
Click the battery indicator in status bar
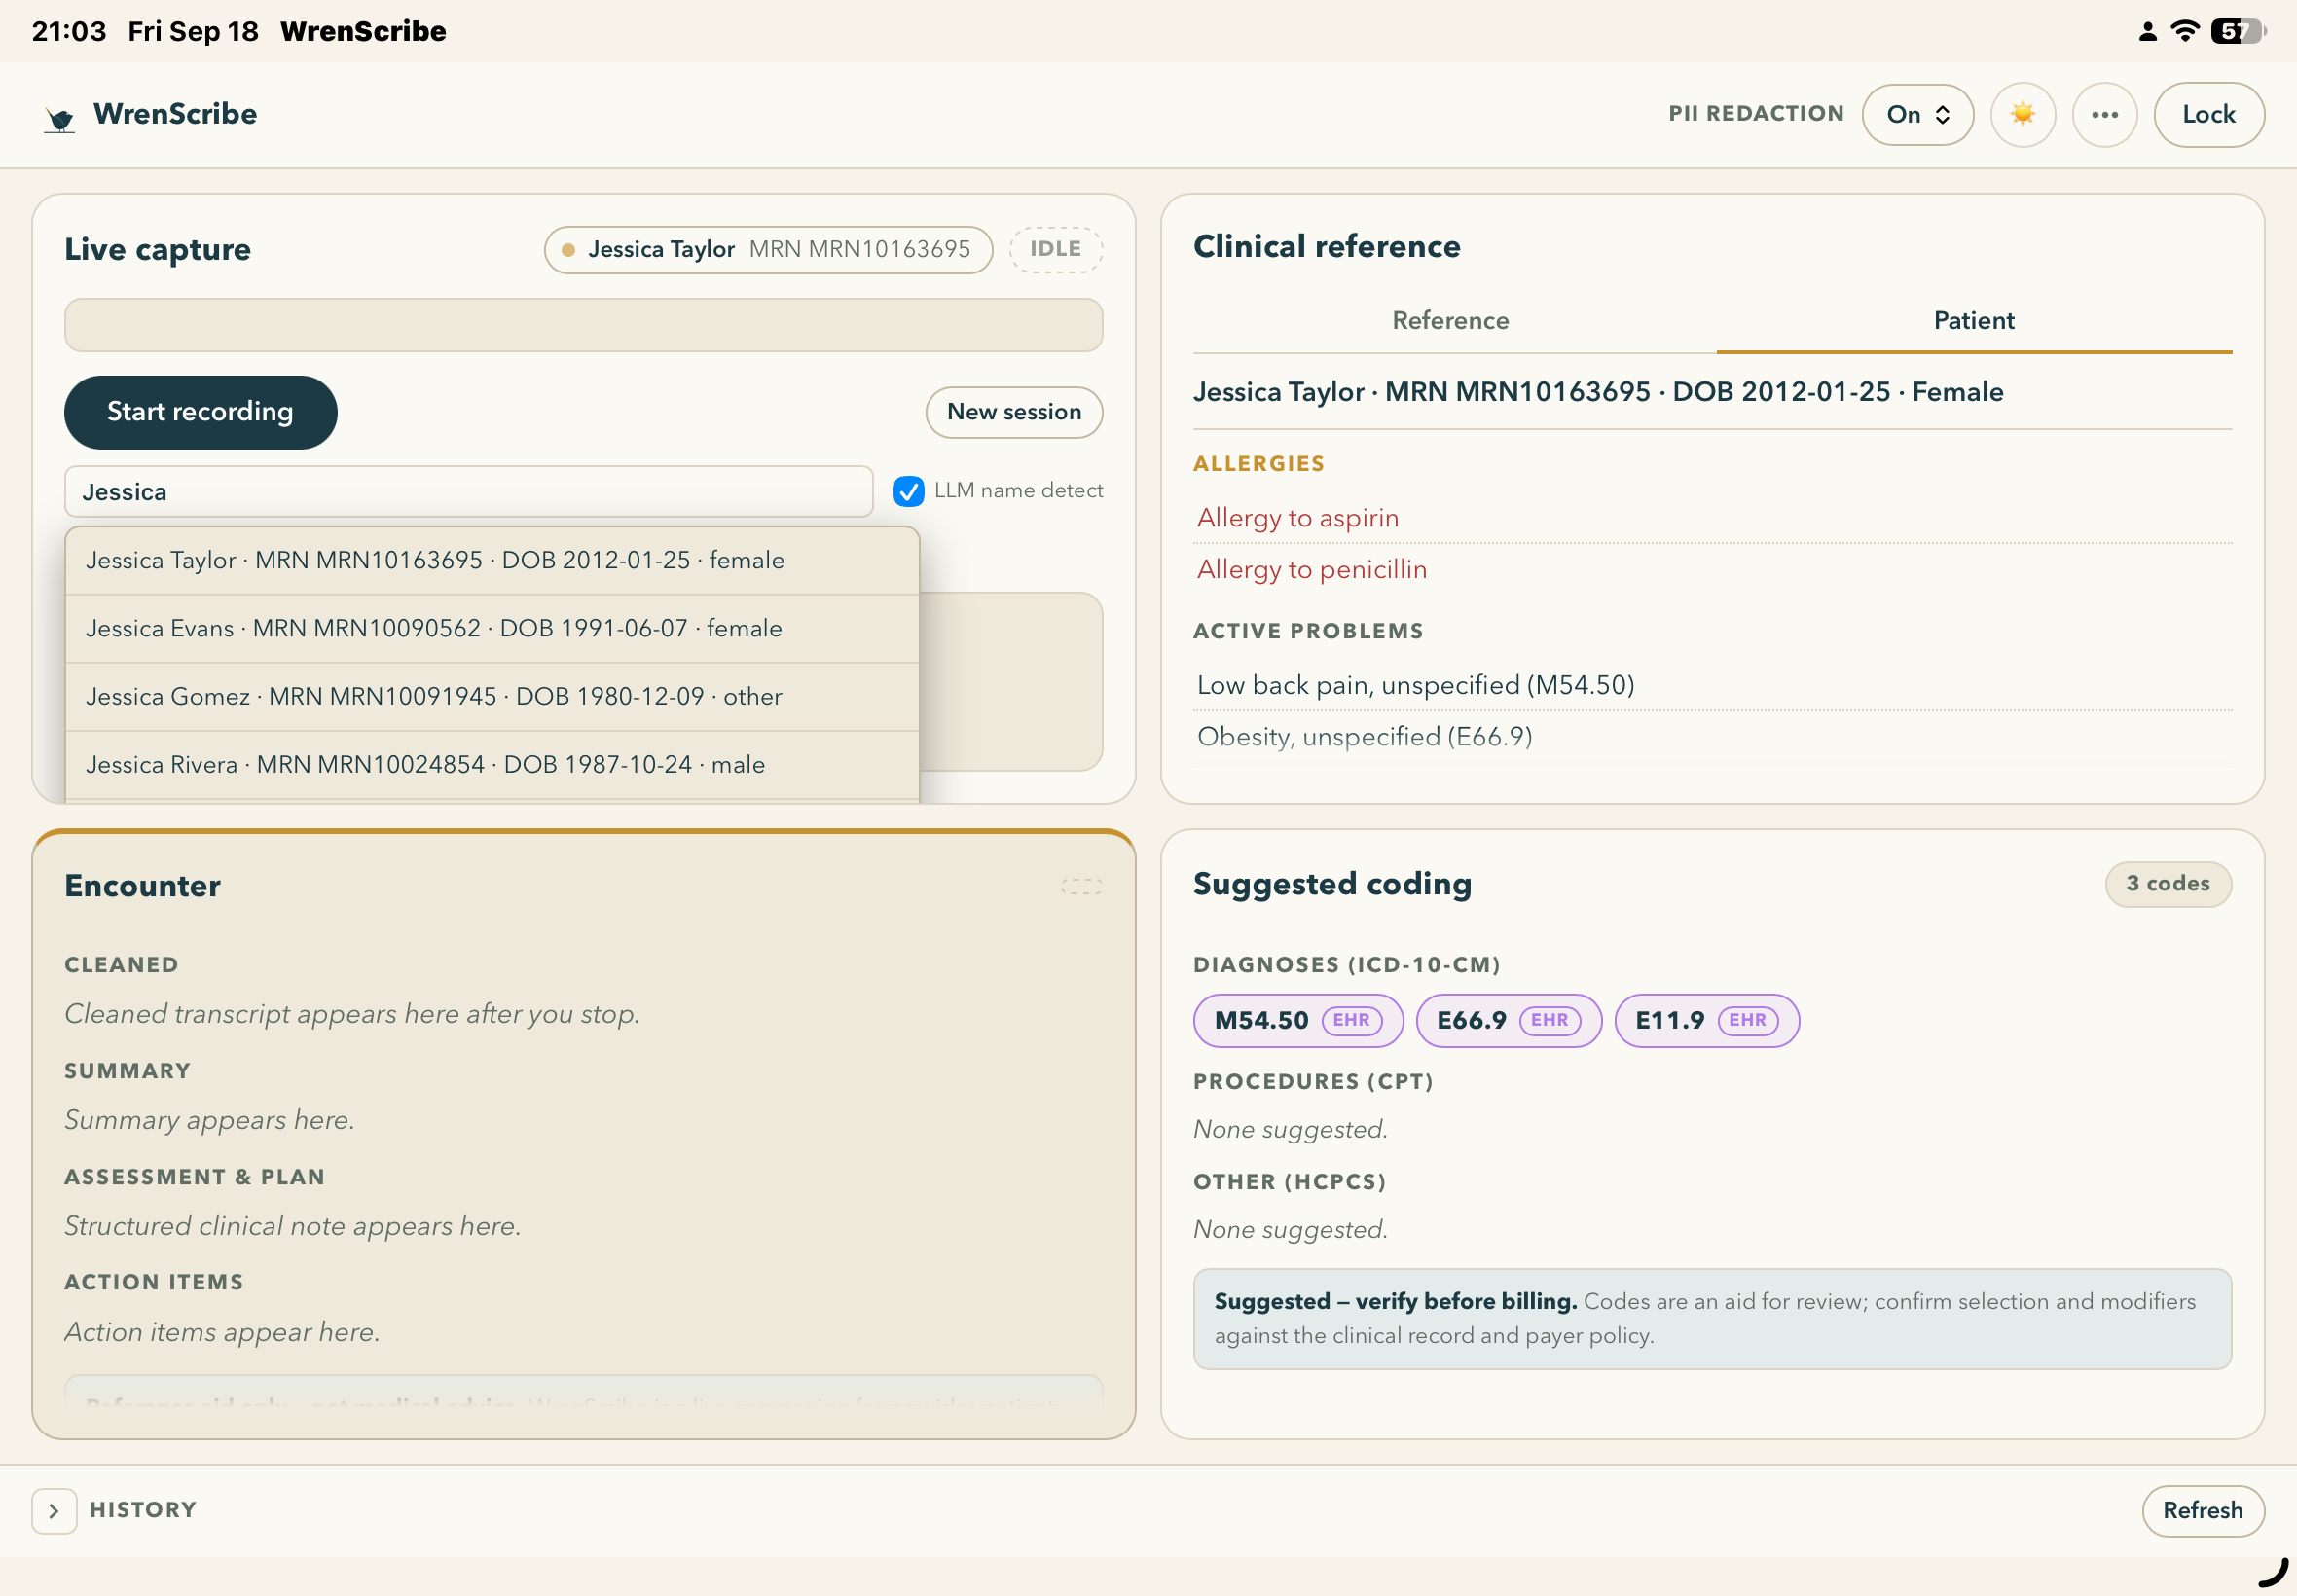tap(2237, 31)
